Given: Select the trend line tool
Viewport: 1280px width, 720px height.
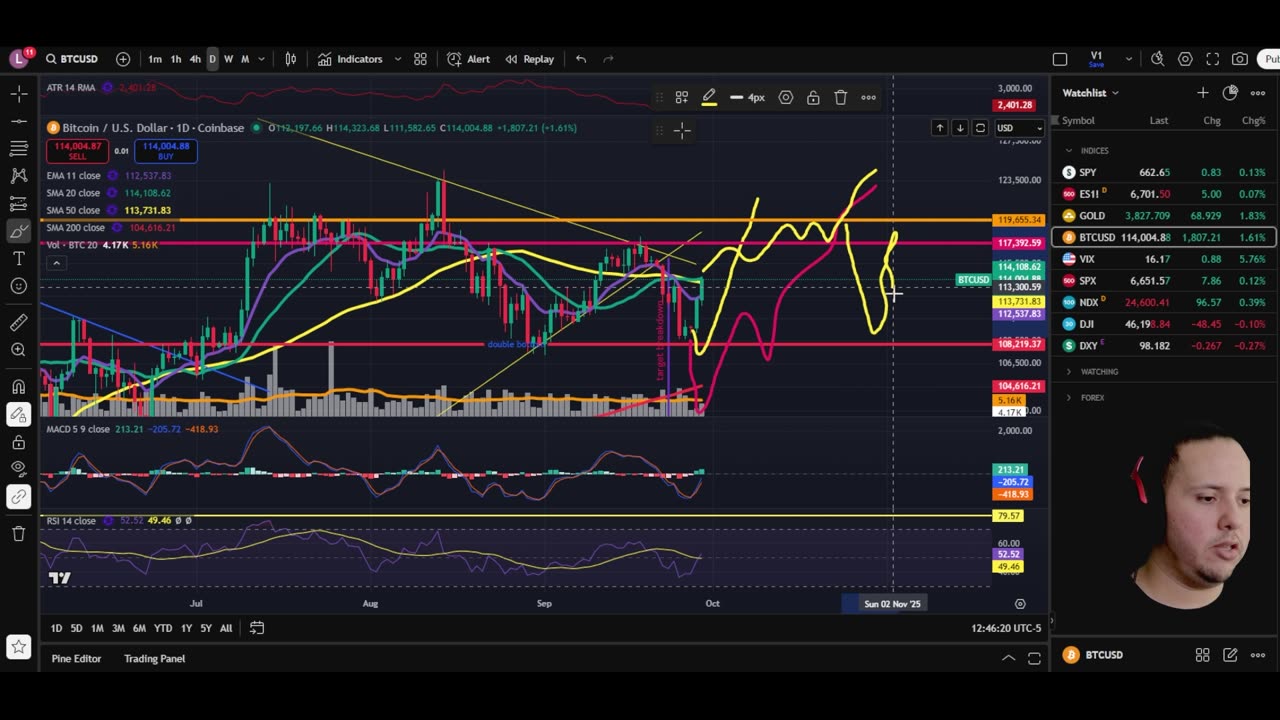Looking at the screenshot, I should point(19,121).
